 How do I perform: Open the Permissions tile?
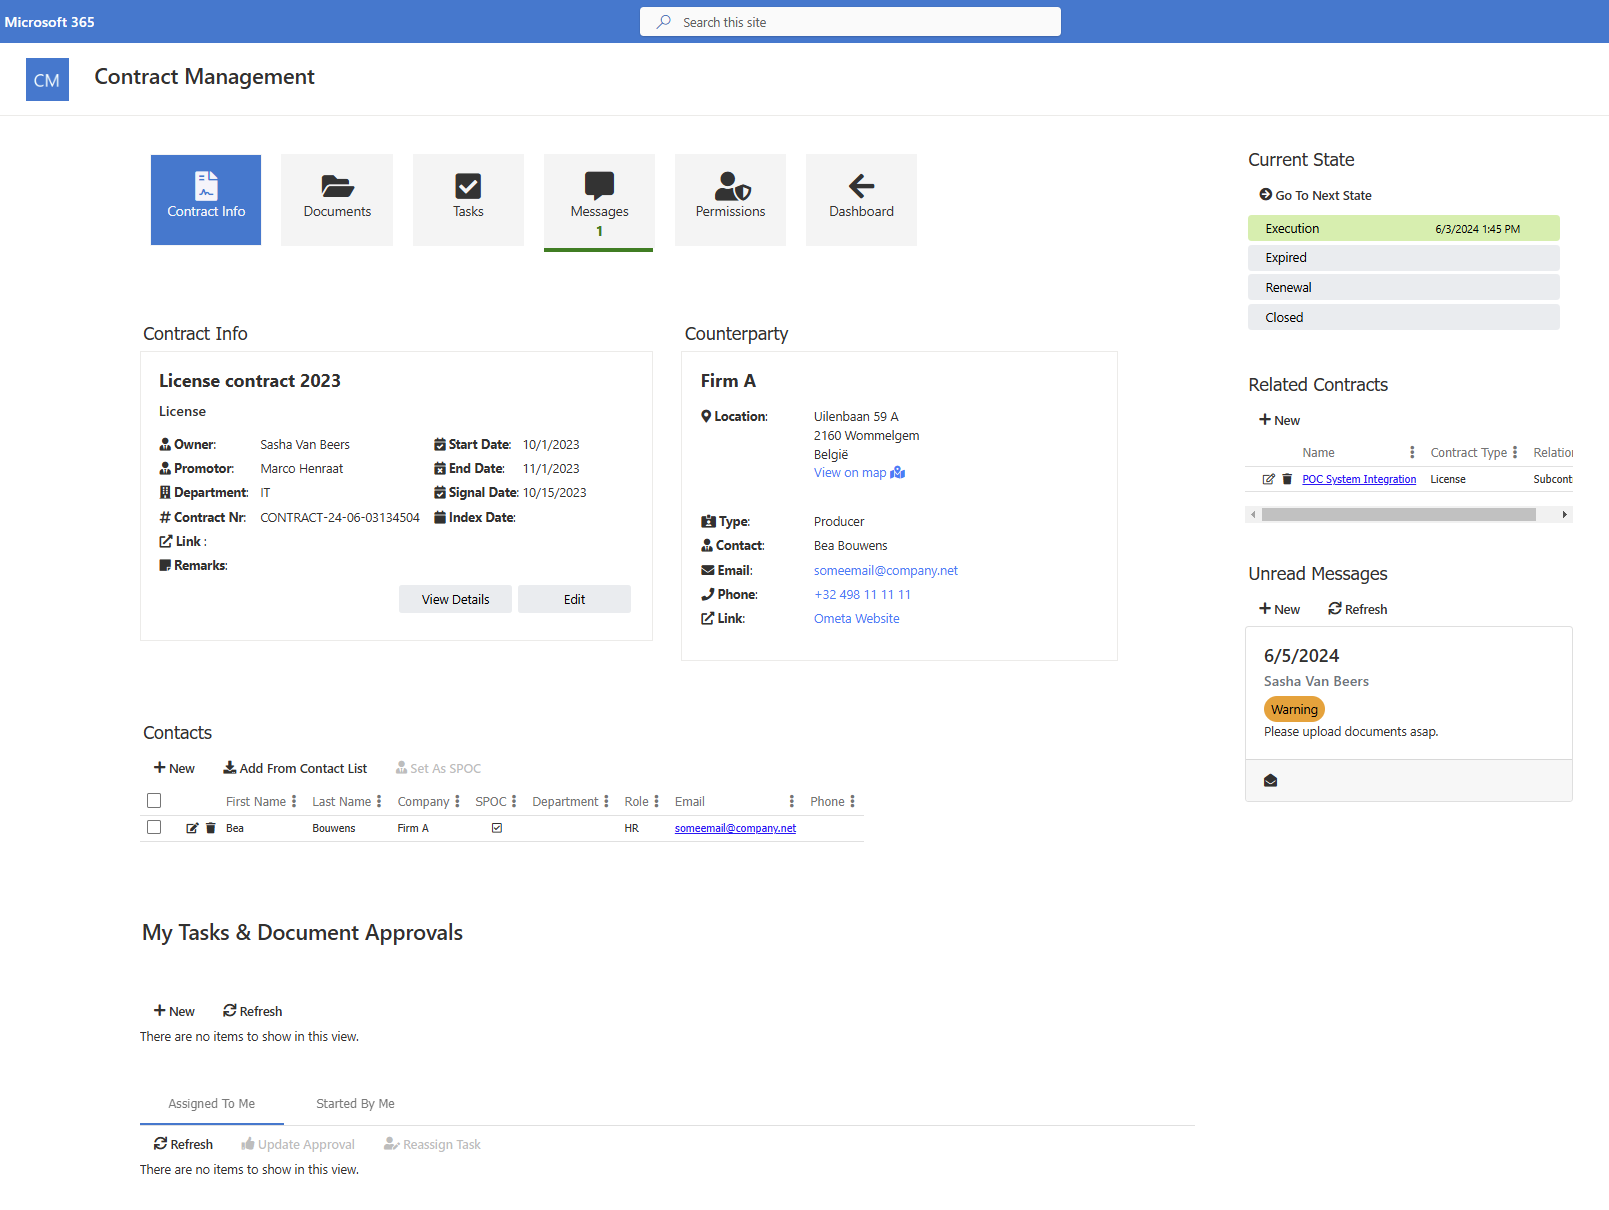pos(730,199)
